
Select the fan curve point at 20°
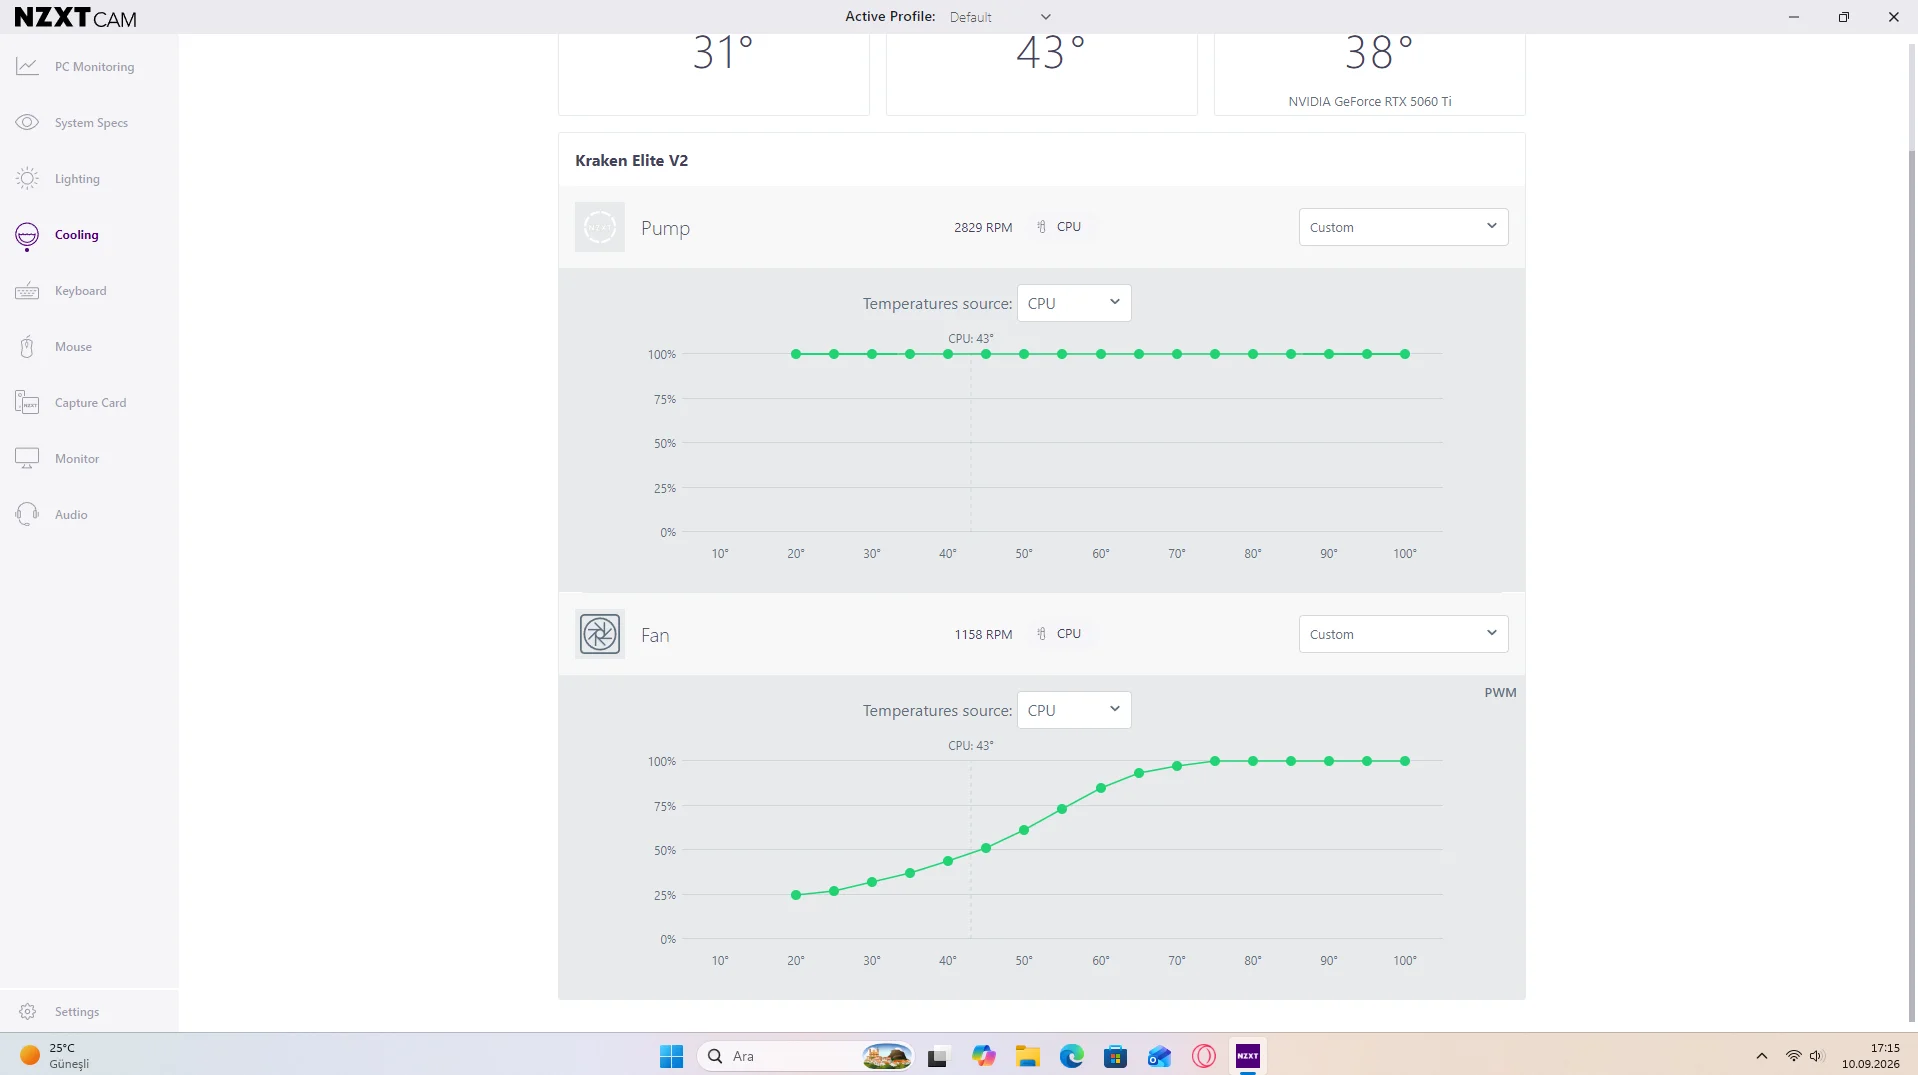(x=796, y=895)
